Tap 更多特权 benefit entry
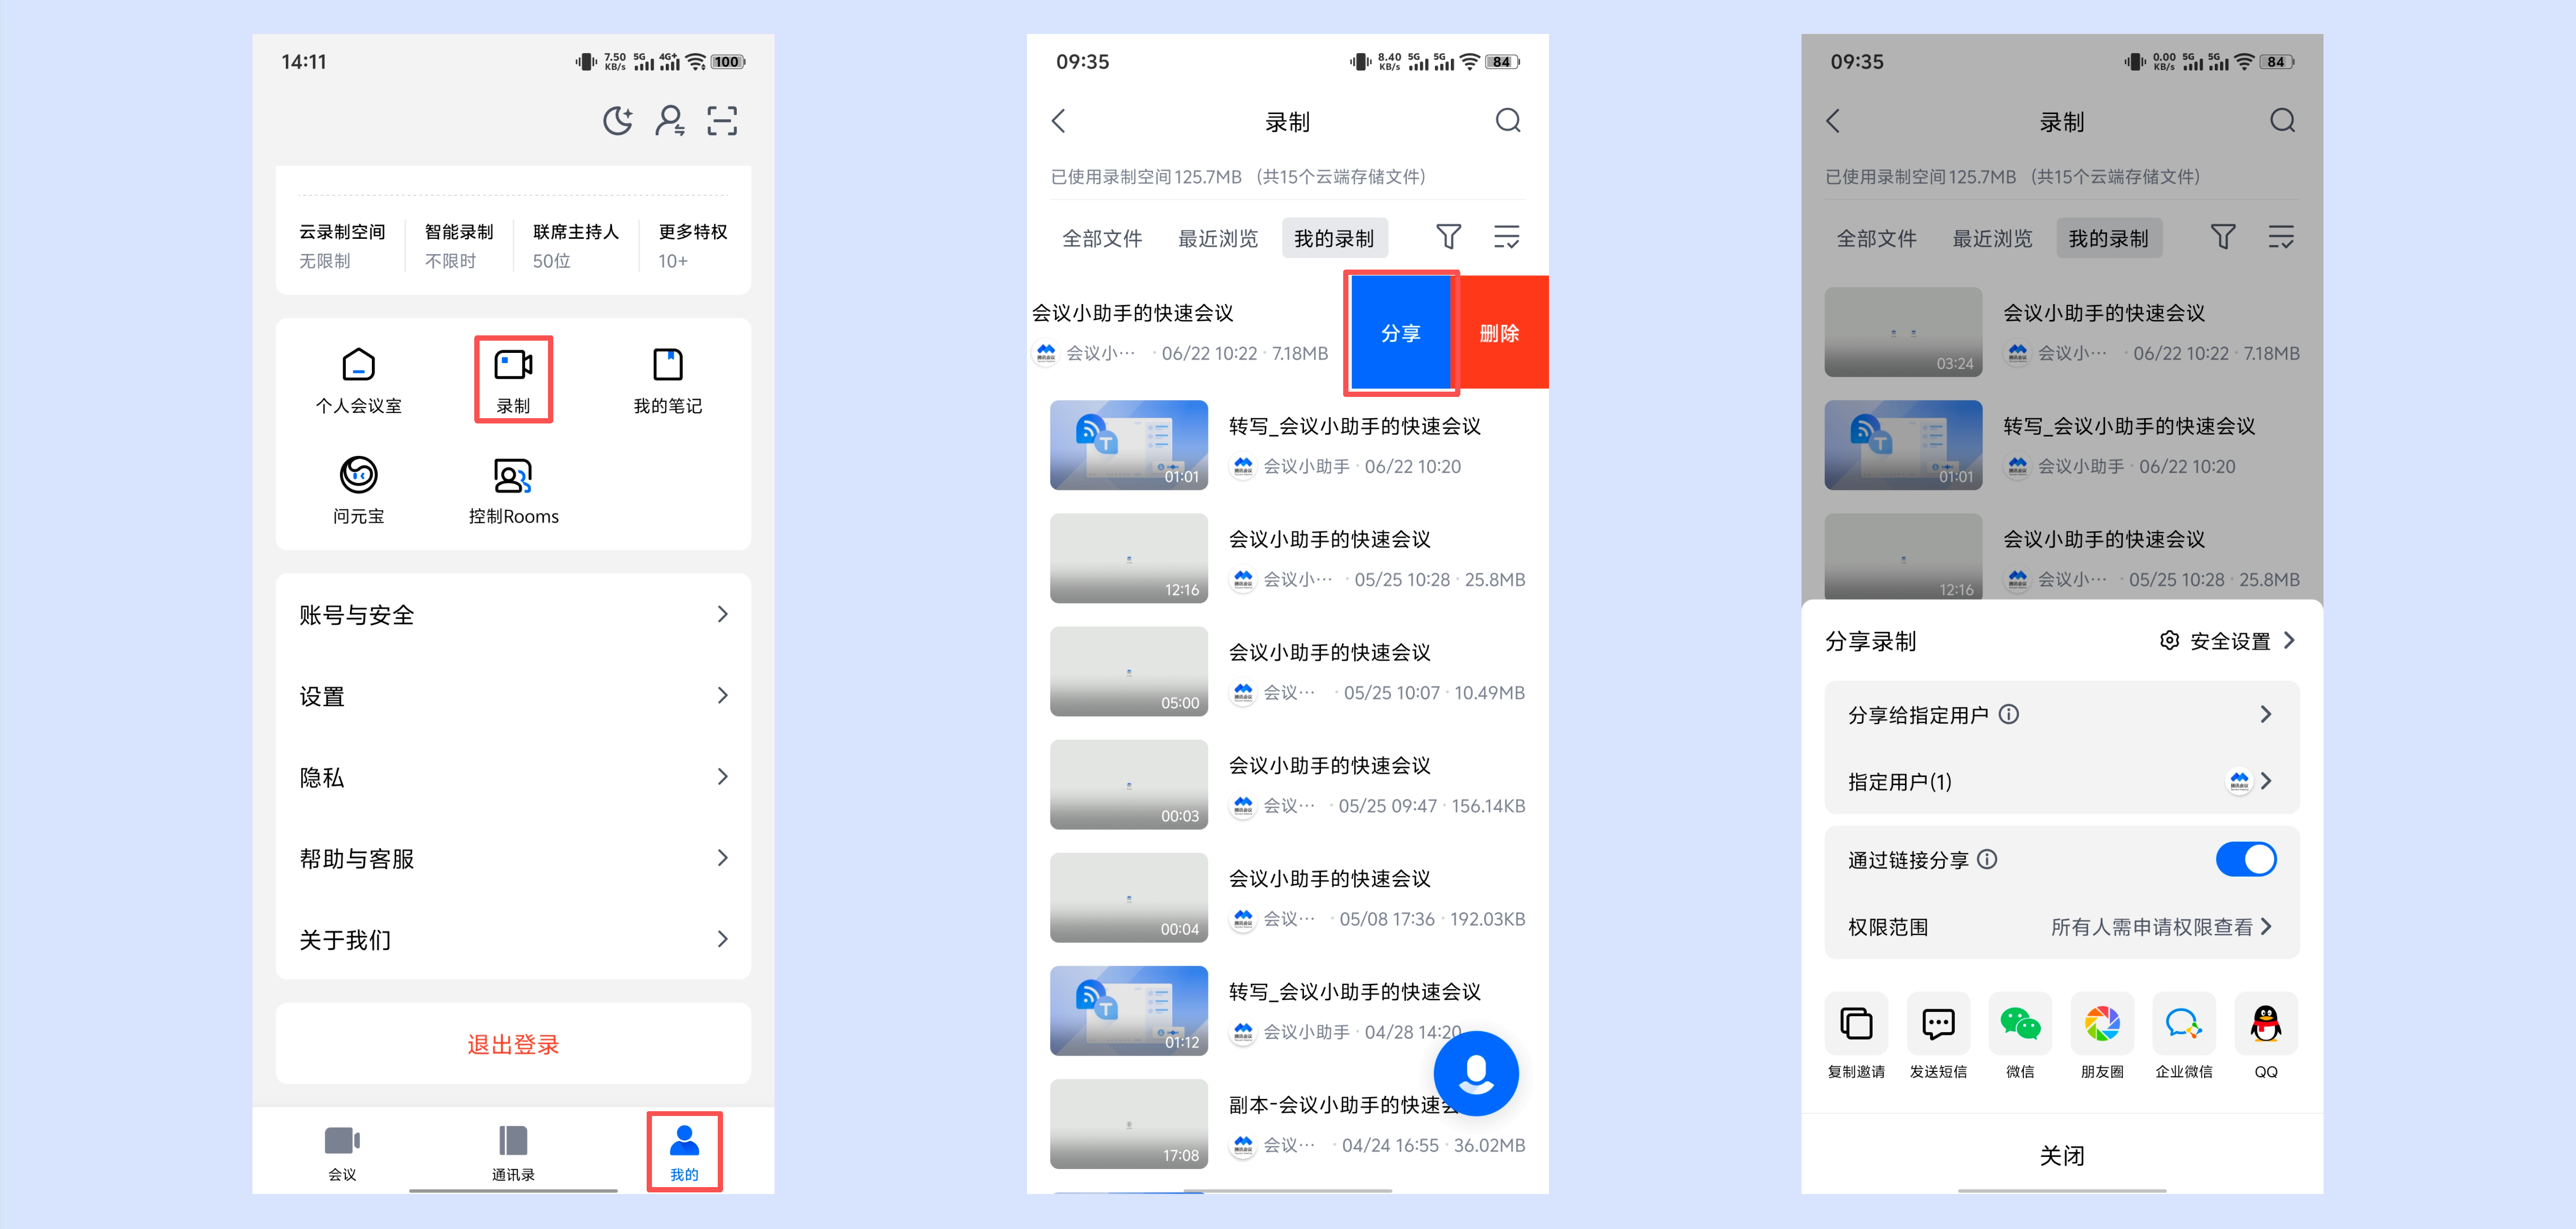Image resolution: width=2576 pixels, height=1229 pixels. click(x=692, y=245)
